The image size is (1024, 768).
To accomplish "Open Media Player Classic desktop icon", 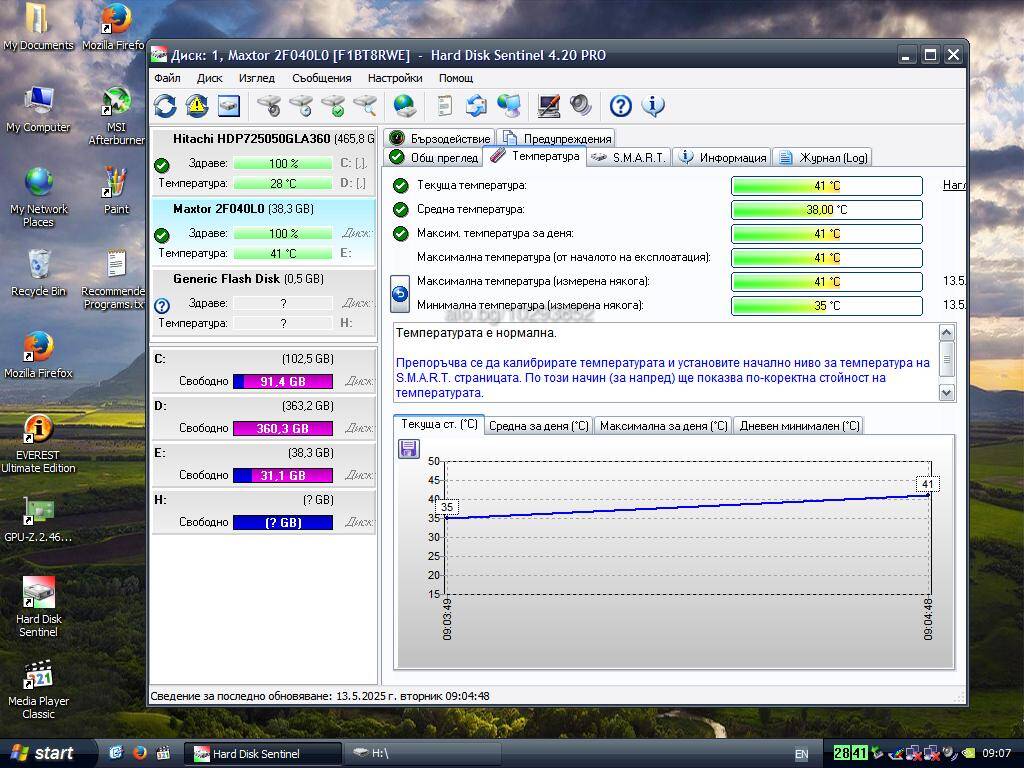I will [38, 690].
